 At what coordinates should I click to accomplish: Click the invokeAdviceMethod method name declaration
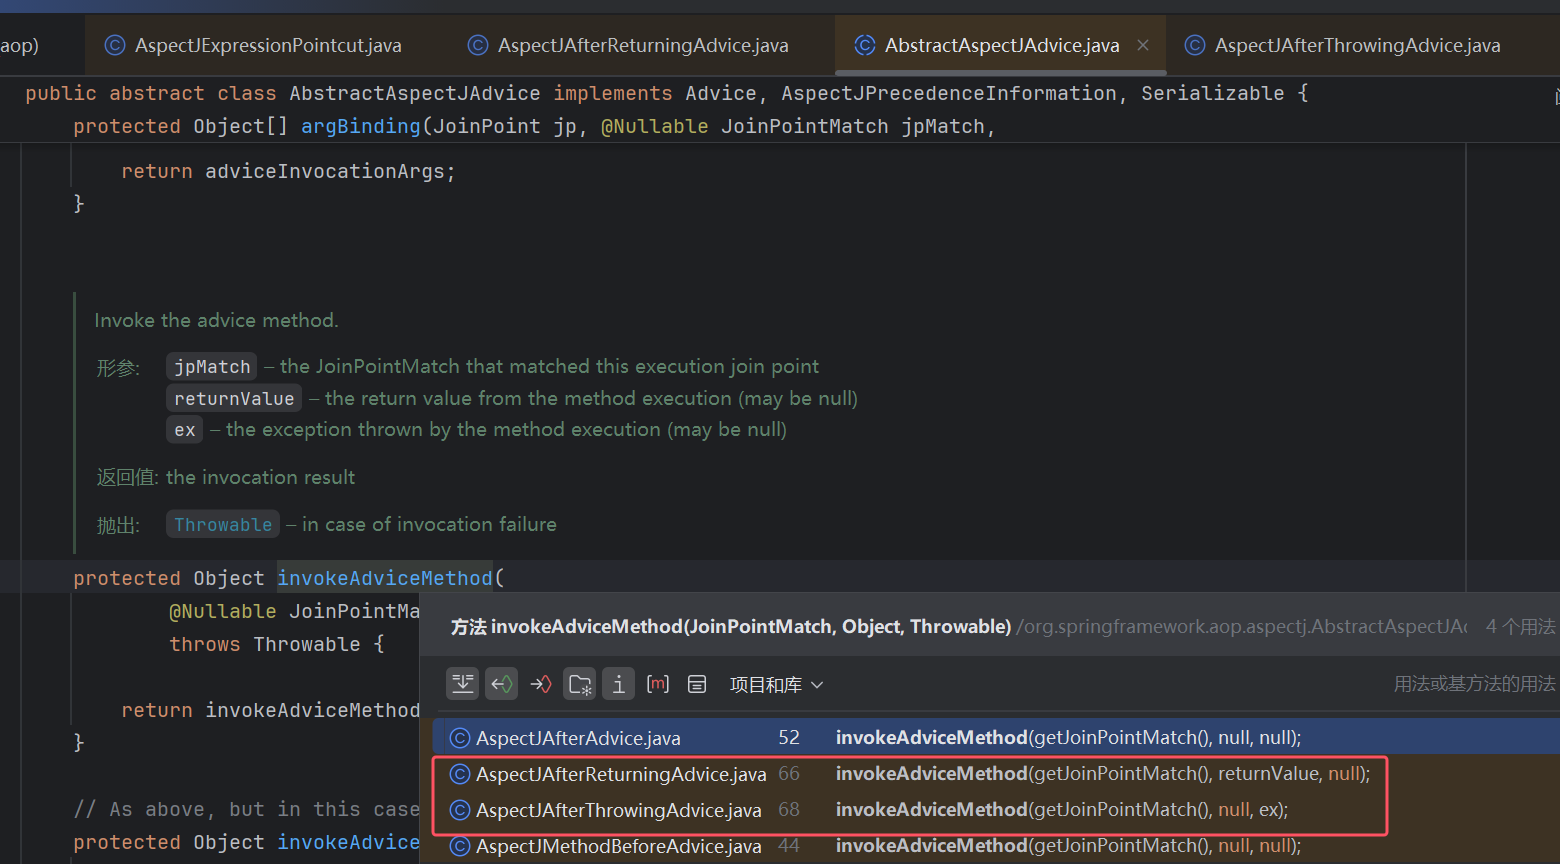pos(385,578)
